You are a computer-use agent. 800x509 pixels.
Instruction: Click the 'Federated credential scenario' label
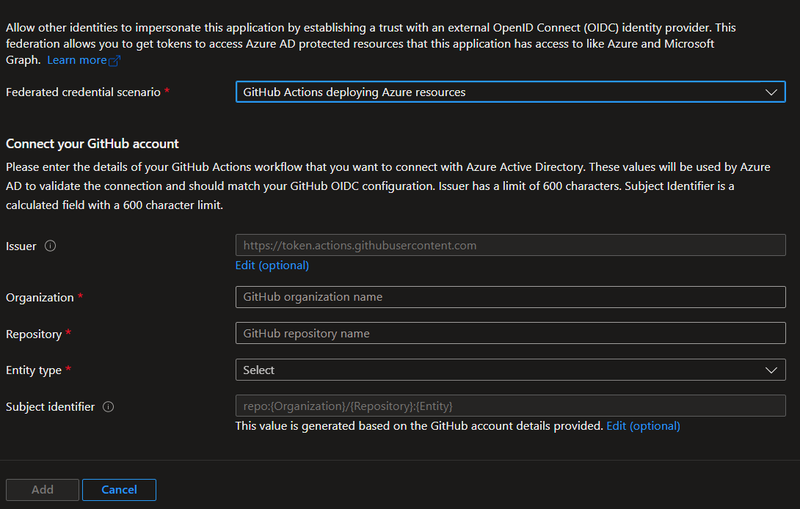click(83, 92)
